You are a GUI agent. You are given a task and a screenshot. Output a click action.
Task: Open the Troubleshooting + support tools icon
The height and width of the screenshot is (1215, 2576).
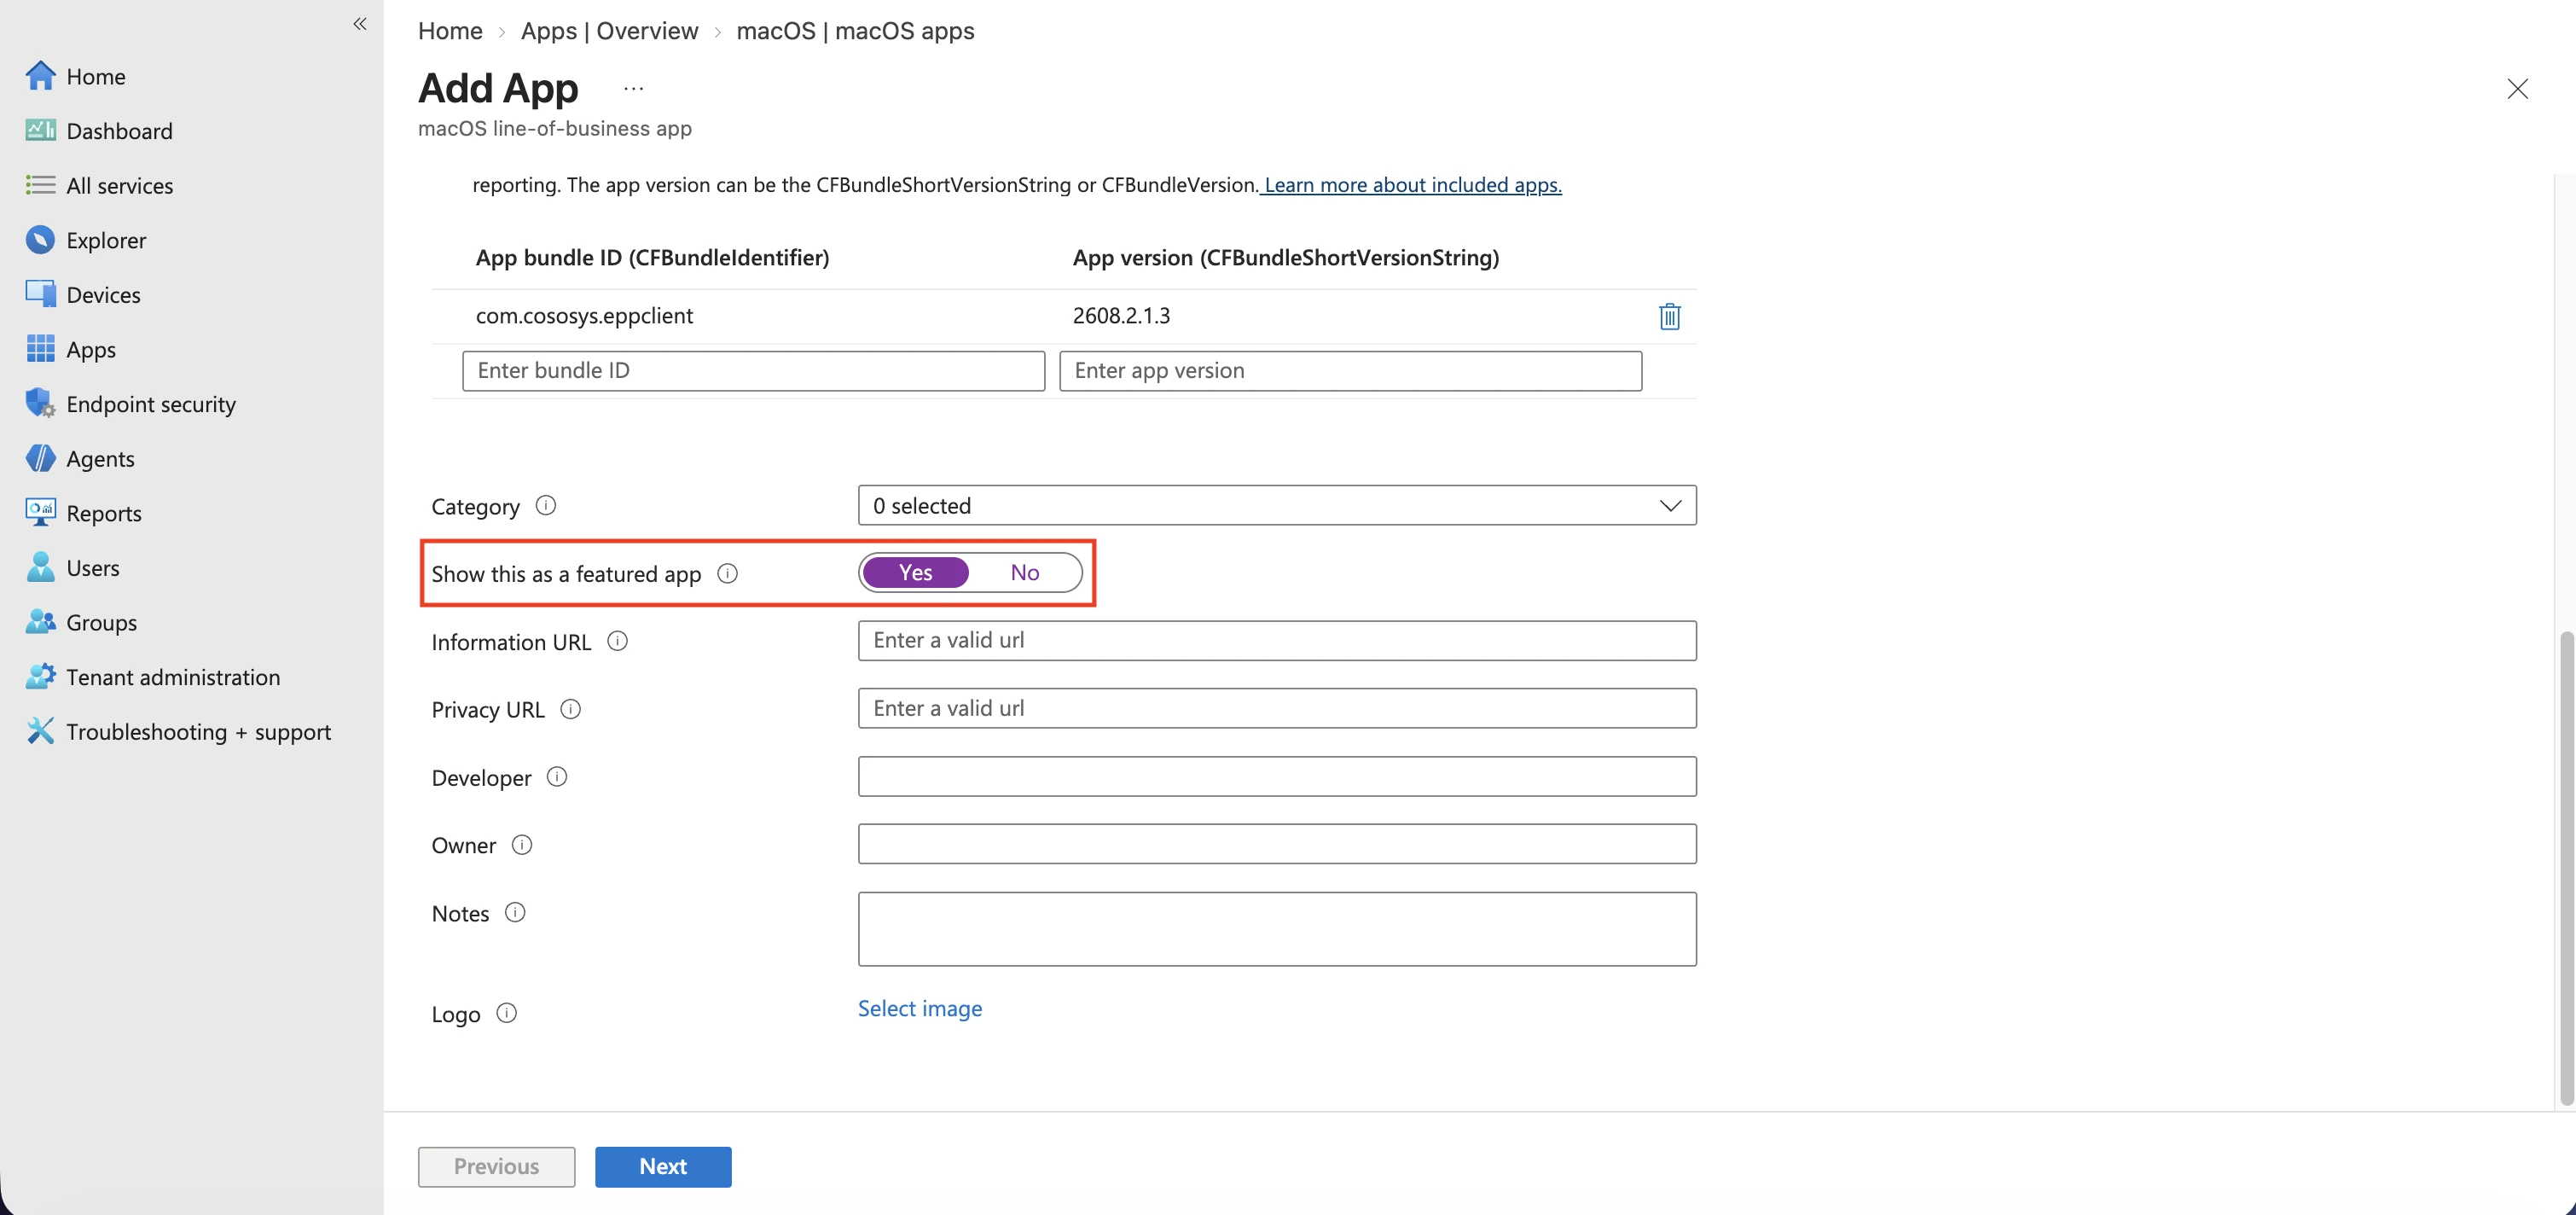[40, 731]
